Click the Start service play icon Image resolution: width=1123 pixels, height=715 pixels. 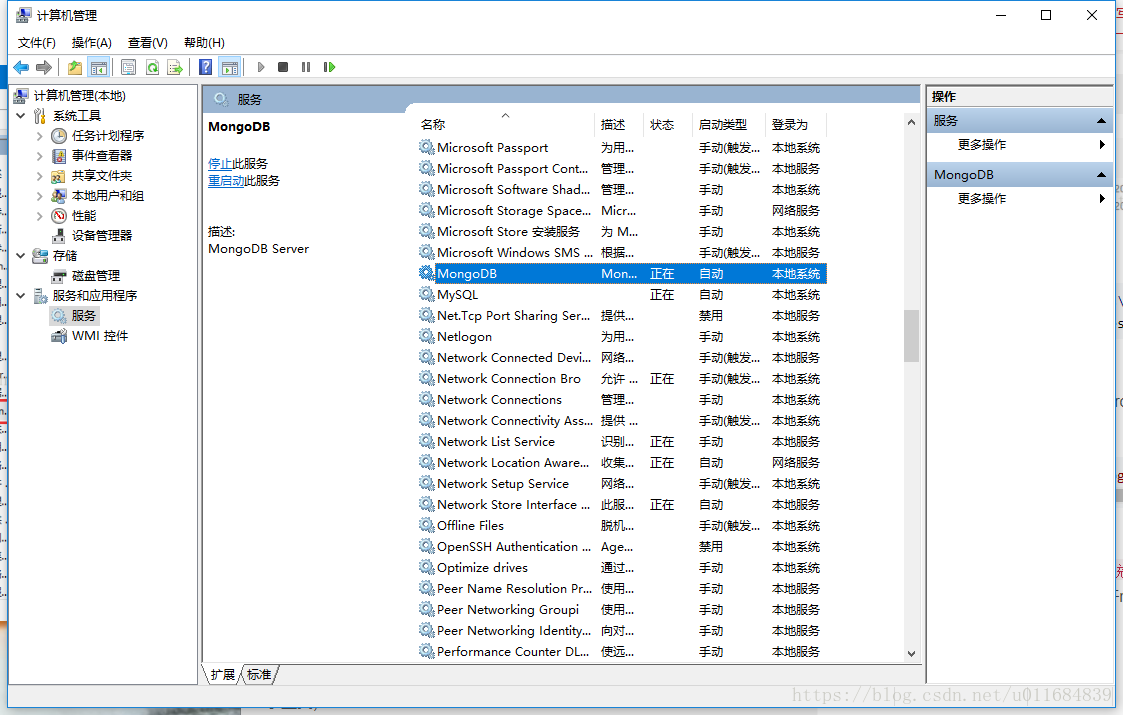261,67
